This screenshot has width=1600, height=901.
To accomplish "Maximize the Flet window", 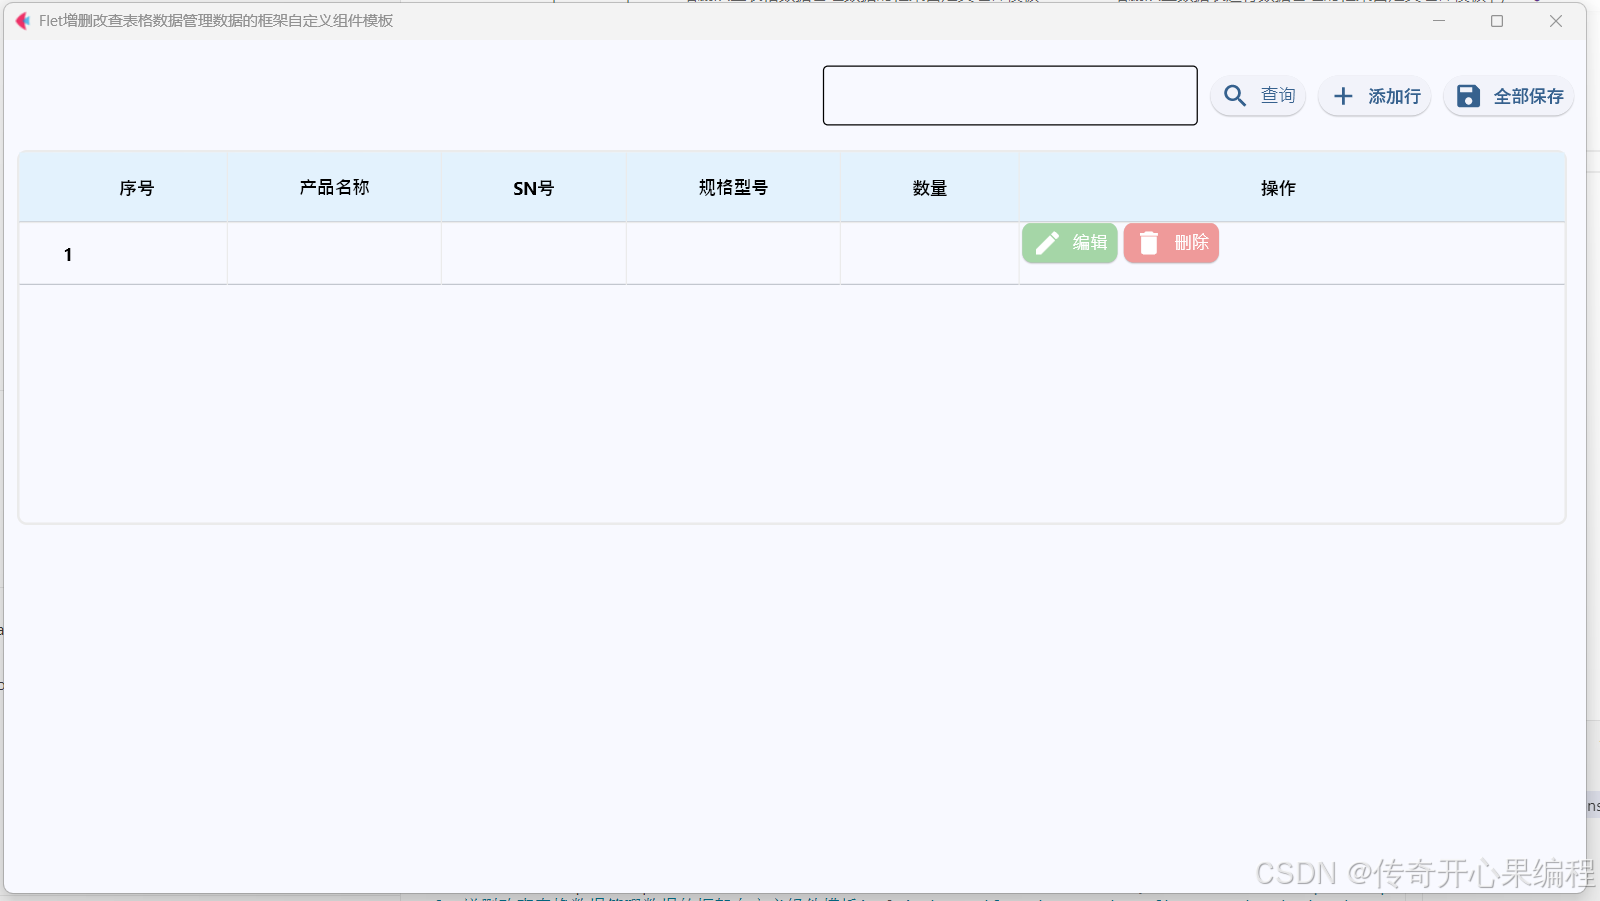I will pos(1497,21).
